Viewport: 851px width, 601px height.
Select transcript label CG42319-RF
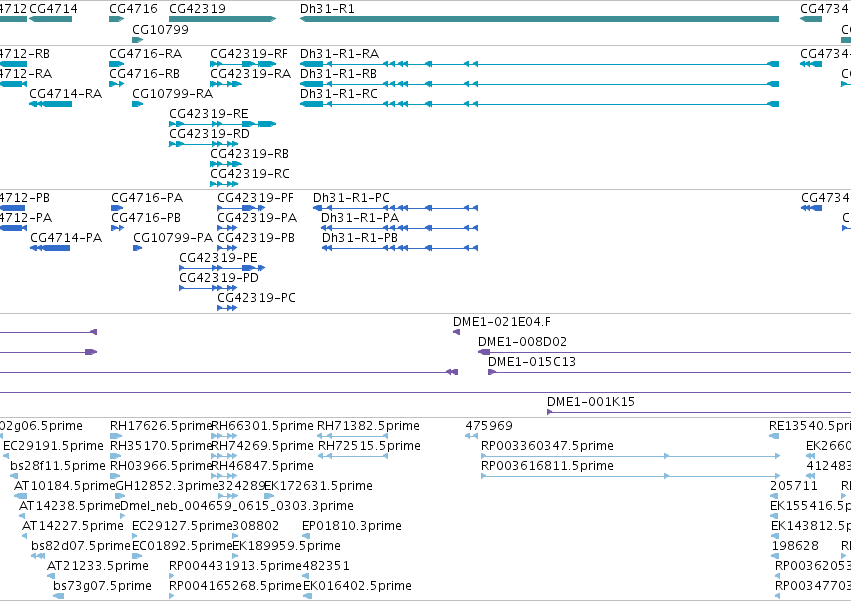click(x=249, y=54)
